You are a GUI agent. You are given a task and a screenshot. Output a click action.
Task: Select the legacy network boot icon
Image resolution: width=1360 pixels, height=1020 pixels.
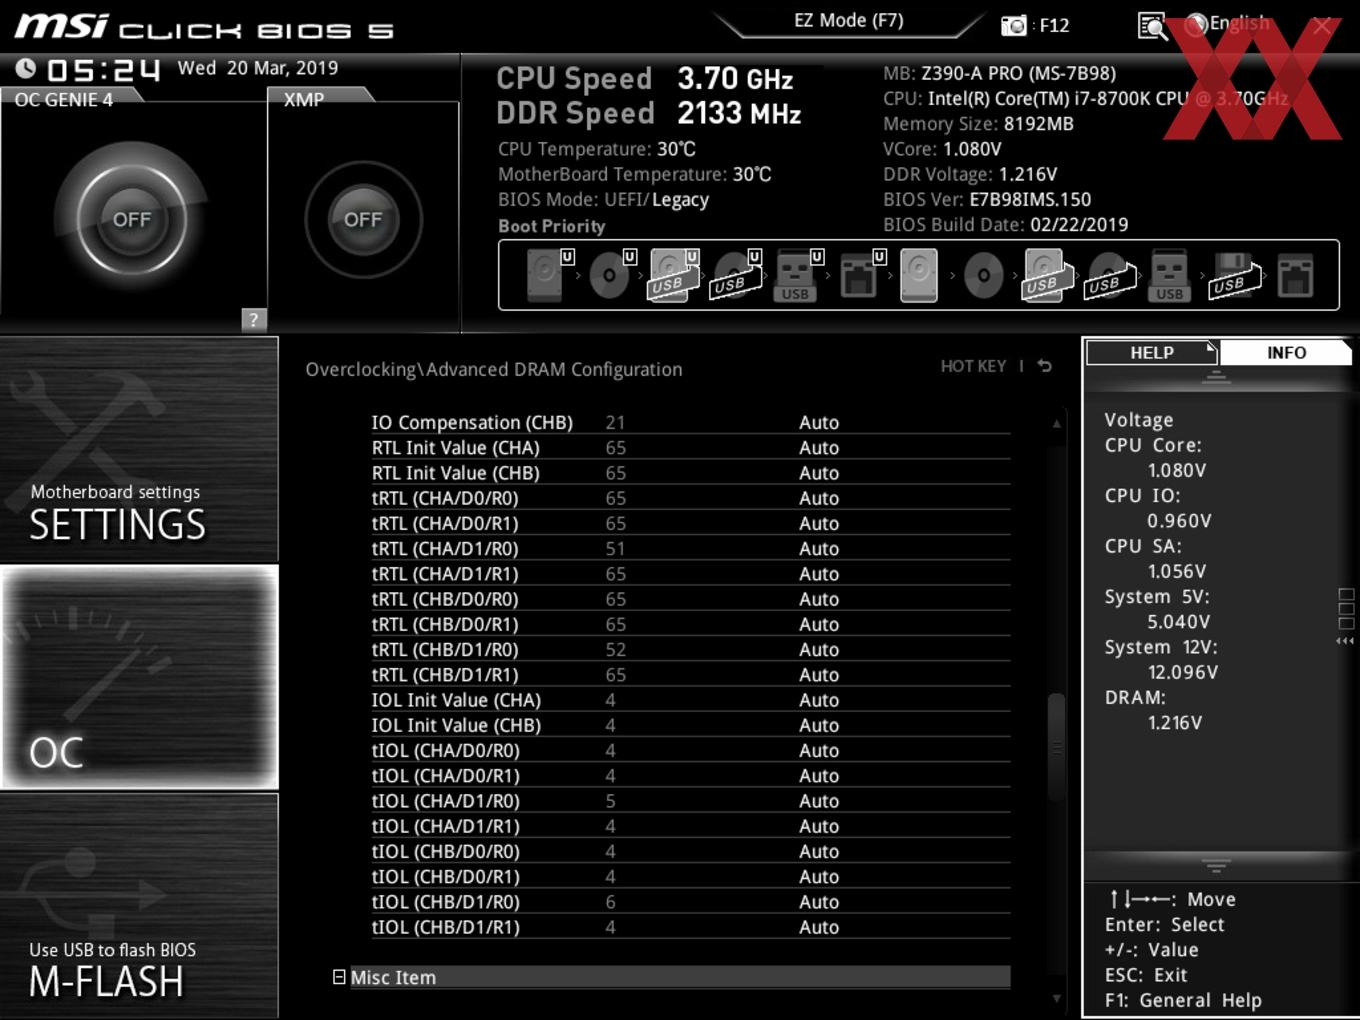1295,275
